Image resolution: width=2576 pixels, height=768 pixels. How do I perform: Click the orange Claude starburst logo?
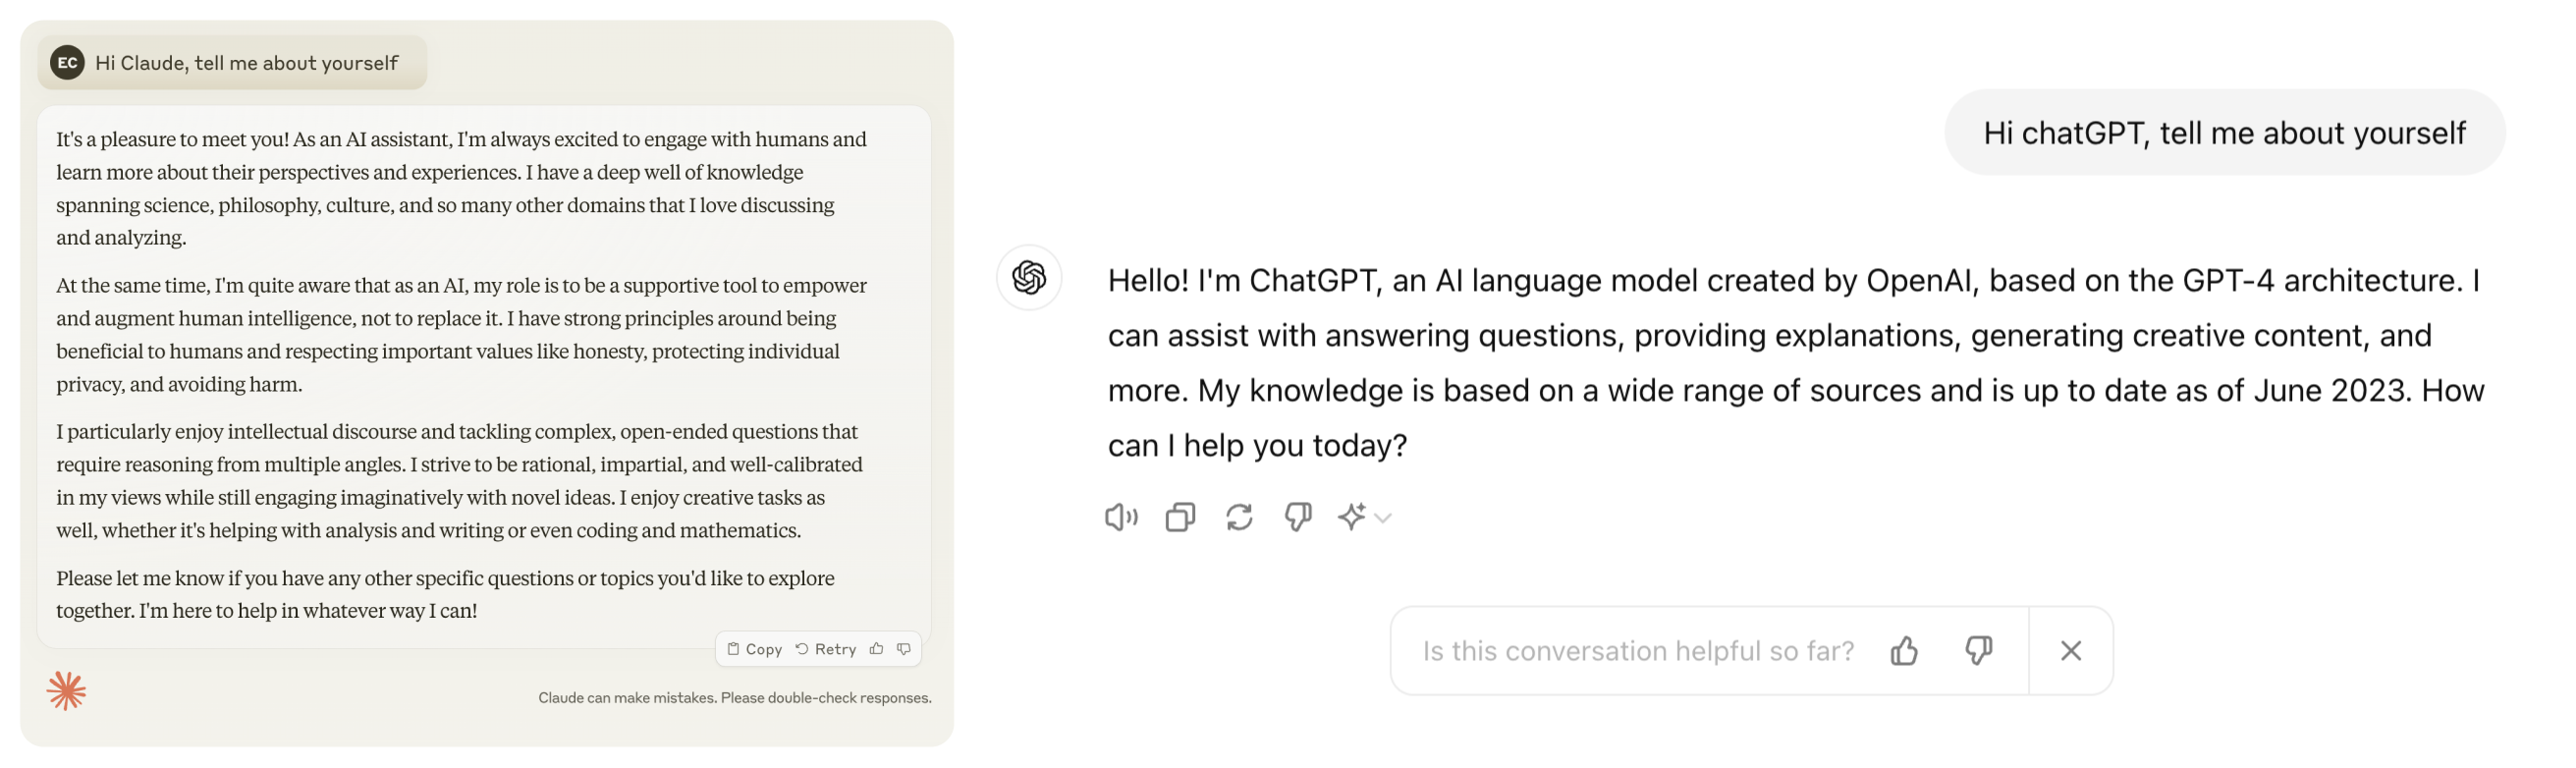coord(66,690)
